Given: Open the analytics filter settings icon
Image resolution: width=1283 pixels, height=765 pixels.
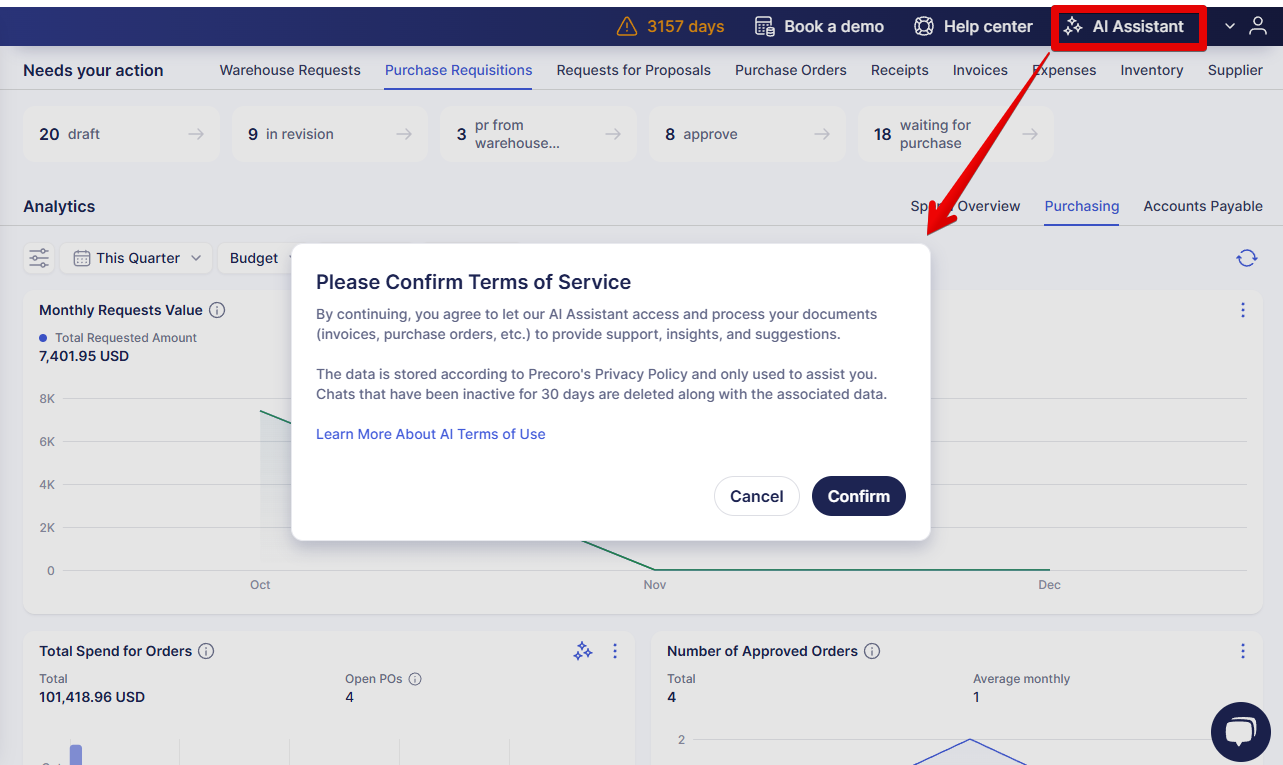Looking at the screenshot, I should tap(39, 258).
